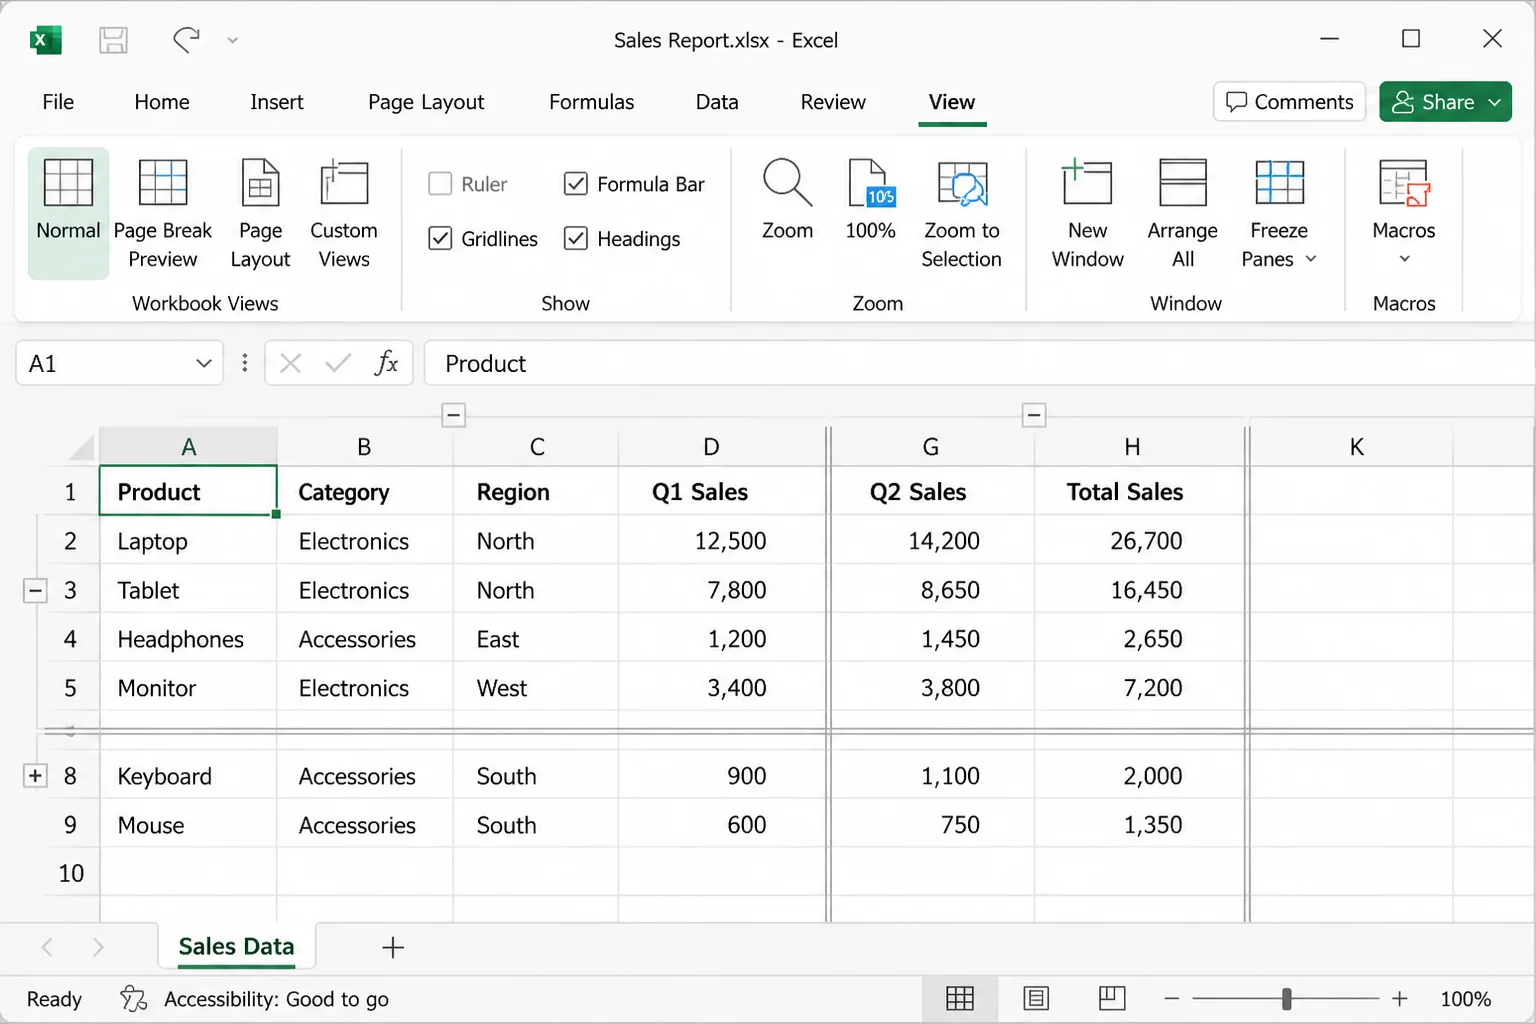Screen dimensions: 1536x1024
Task: Click the Q2 Sales header cell
Action: pyautogui.click(x=931, y=492)
